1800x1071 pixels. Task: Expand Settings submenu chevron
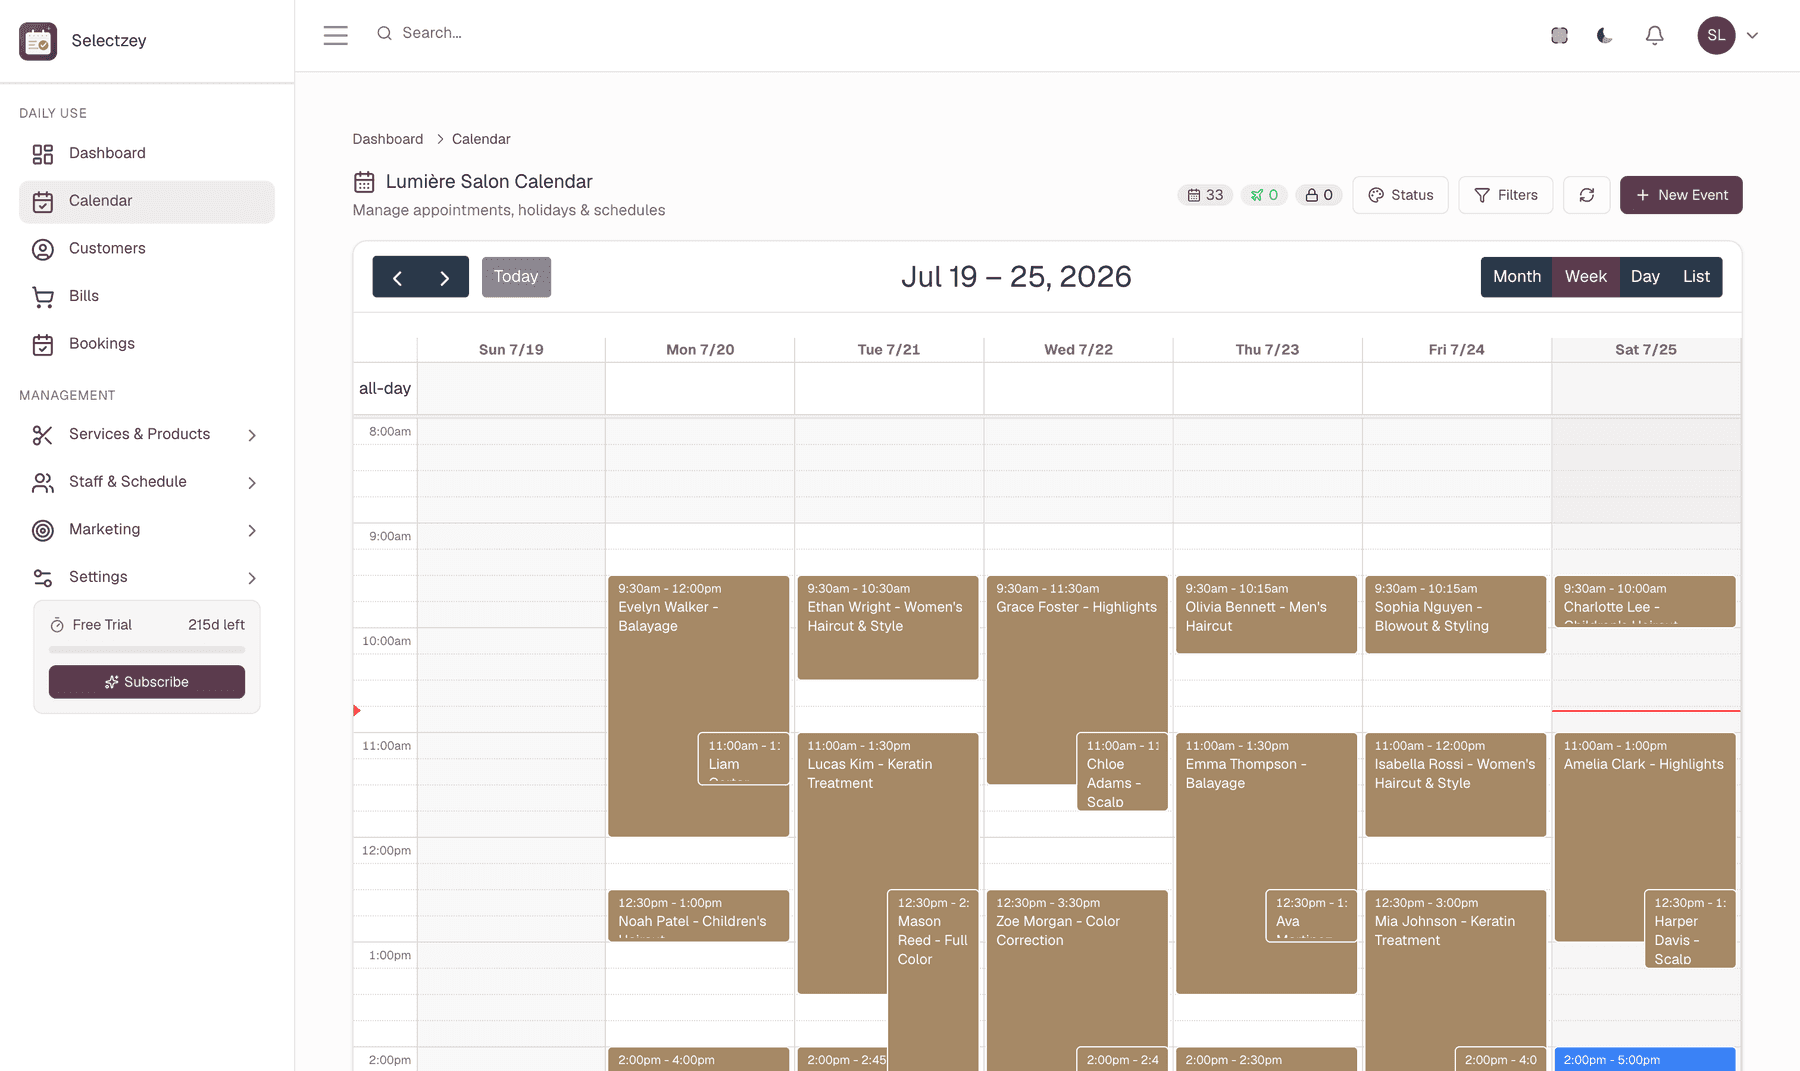pos(252,578)
